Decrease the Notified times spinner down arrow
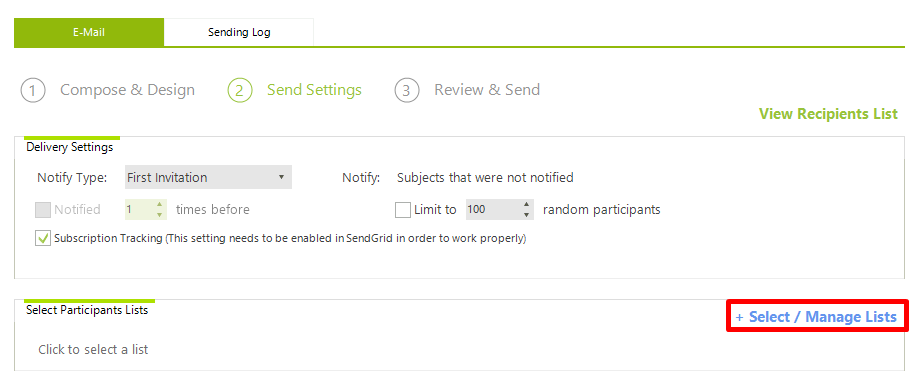Viewport: 916px width, 381px height. 159,214
